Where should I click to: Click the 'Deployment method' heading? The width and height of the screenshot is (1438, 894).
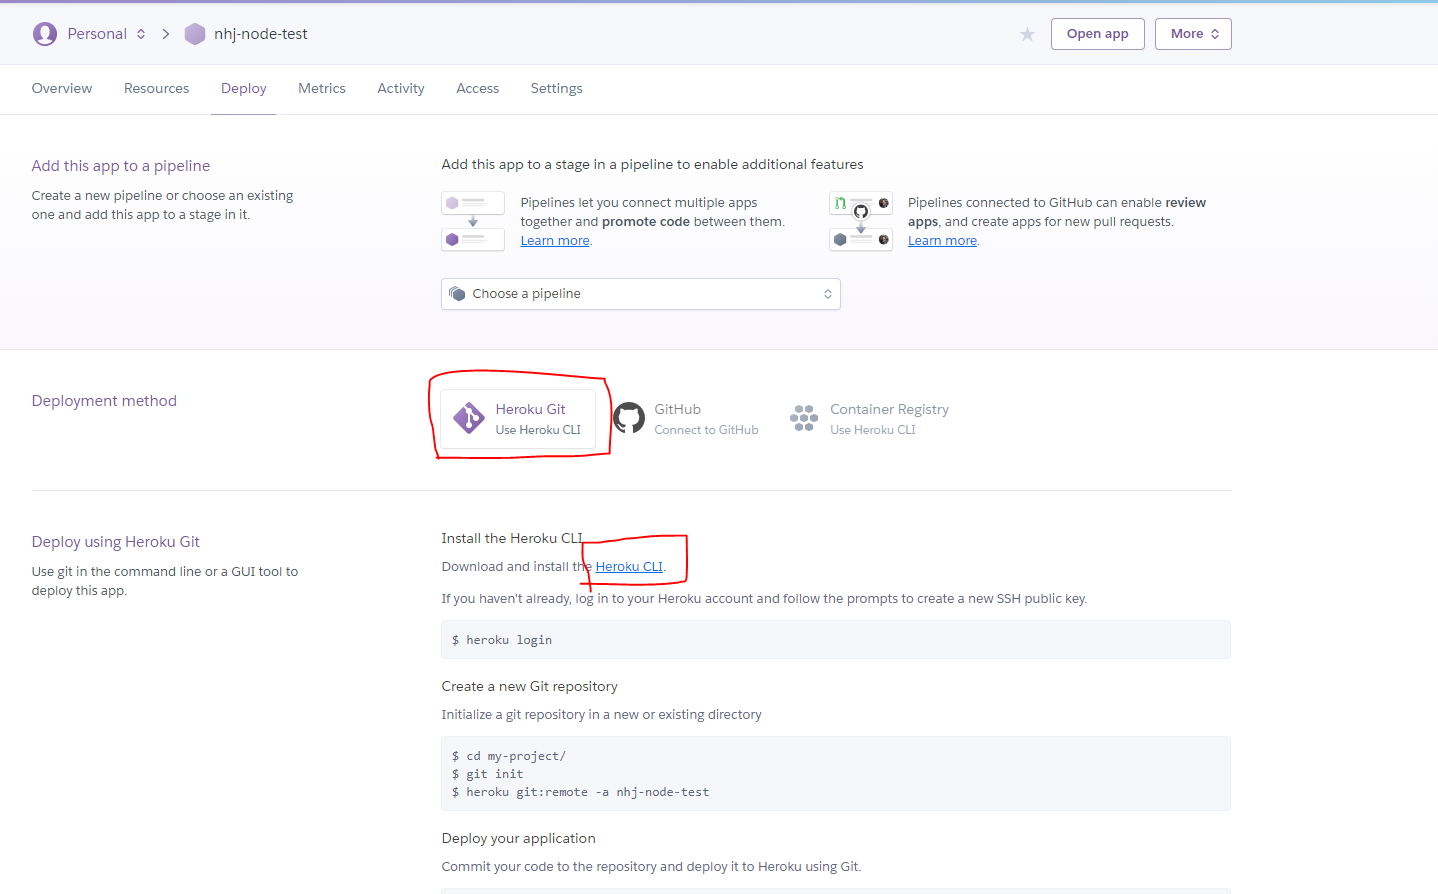click(104, 401)
